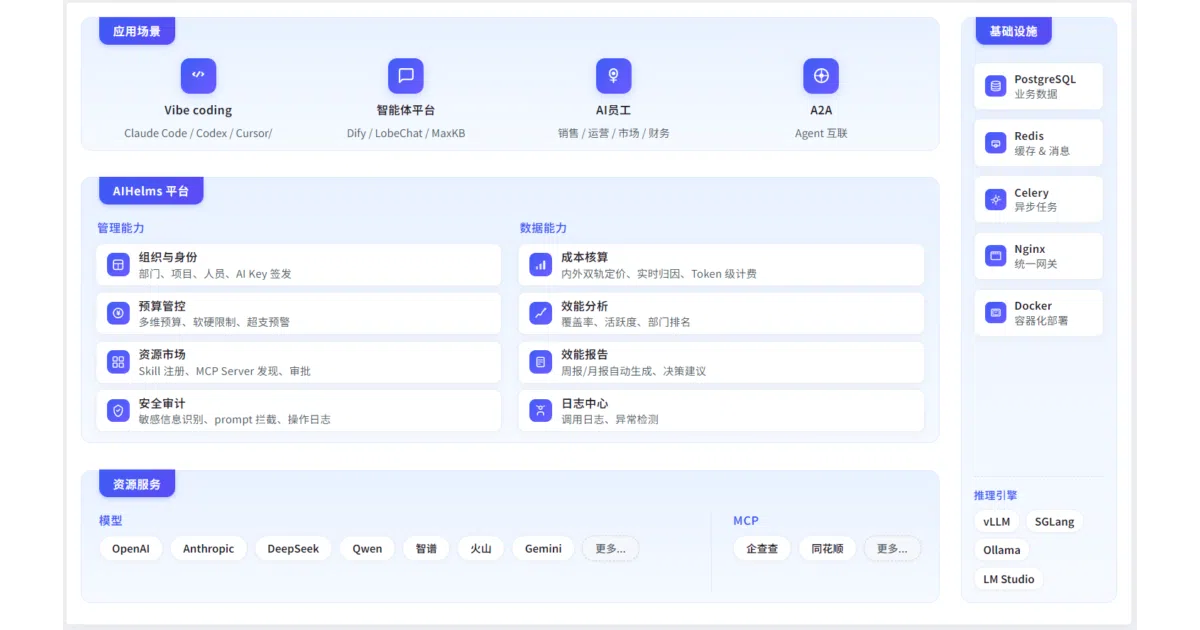
Task: Click the 效能分析 trend line icon
Action: pyautogui.click(x=541, y=313)
